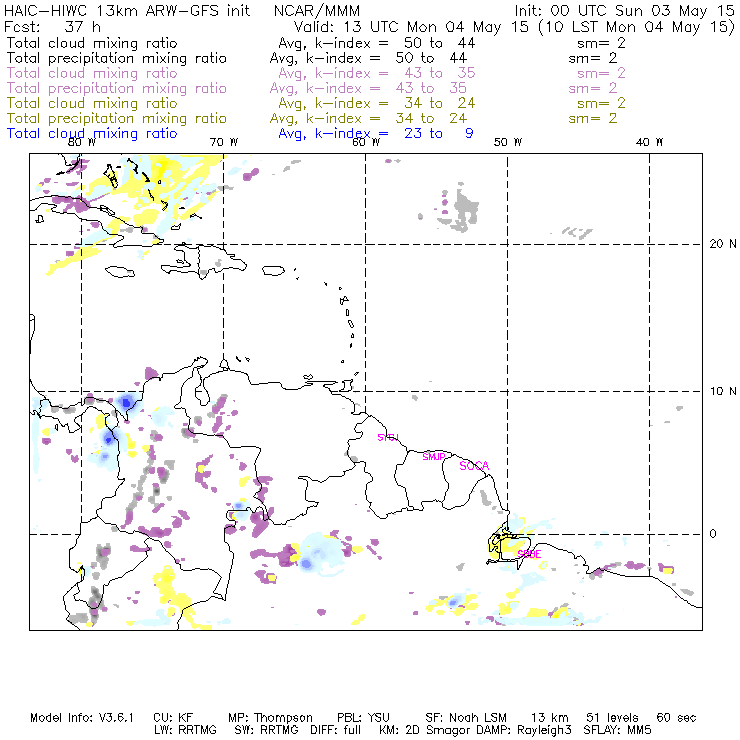Click "sm= 2" on pink precipitation row

593,89
